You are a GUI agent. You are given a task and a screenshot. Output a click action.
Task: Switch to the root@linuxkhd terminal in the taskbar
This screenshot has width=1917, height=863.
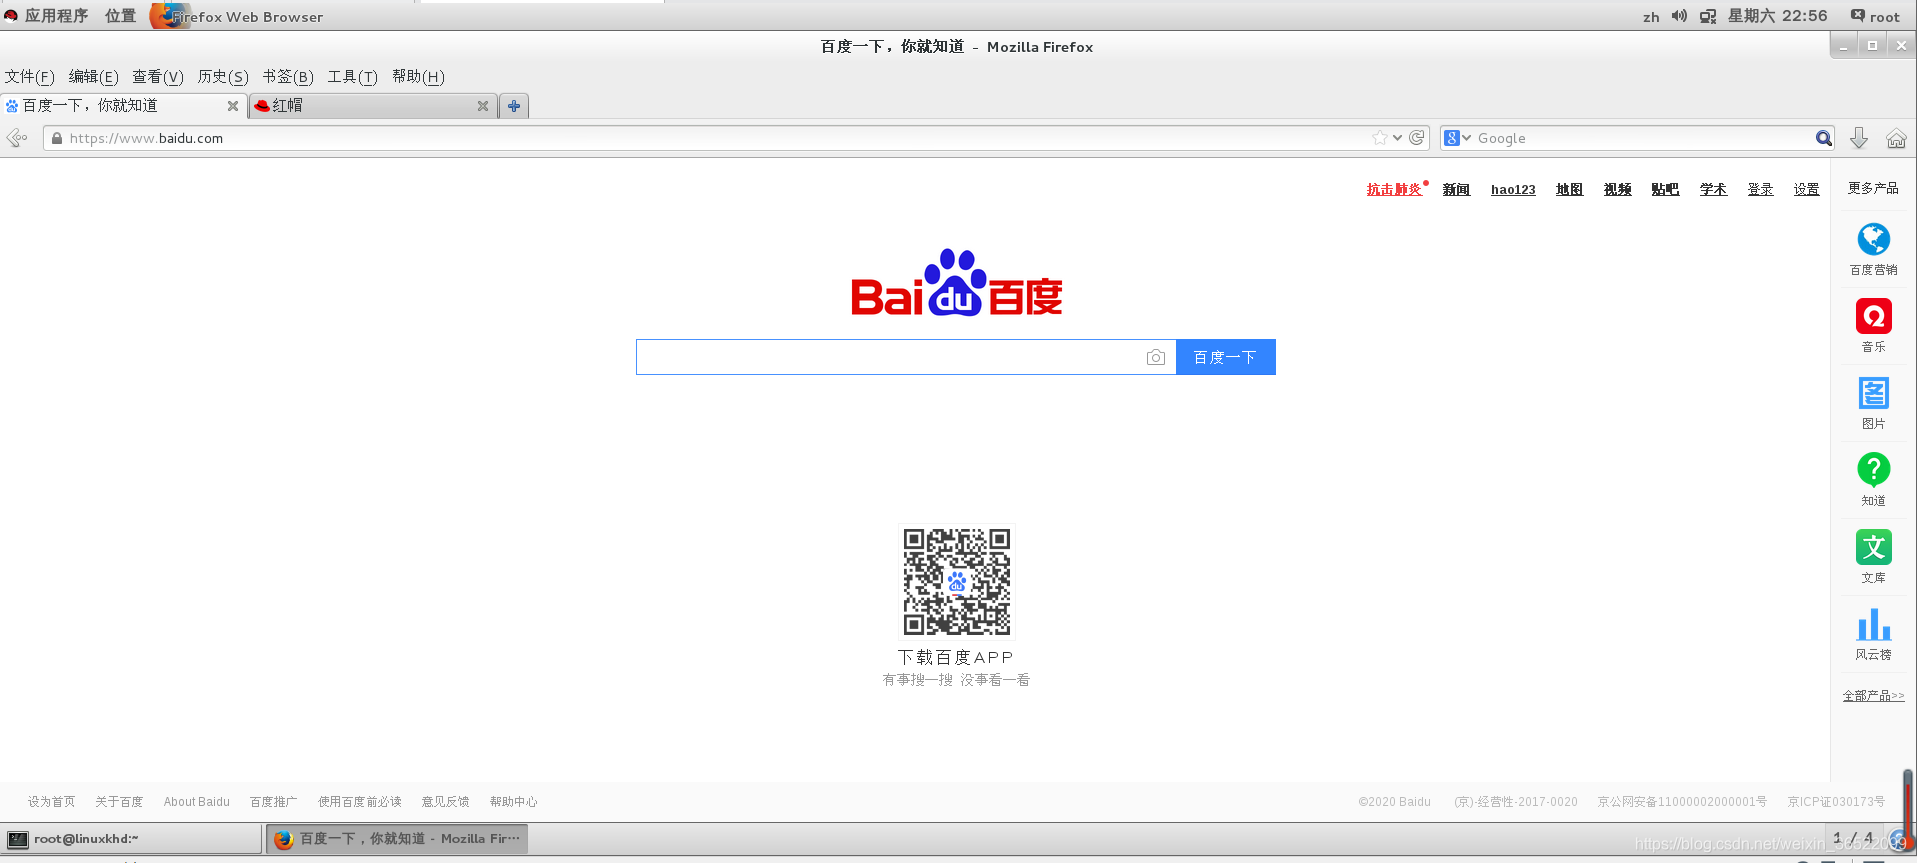pos(132,839)
